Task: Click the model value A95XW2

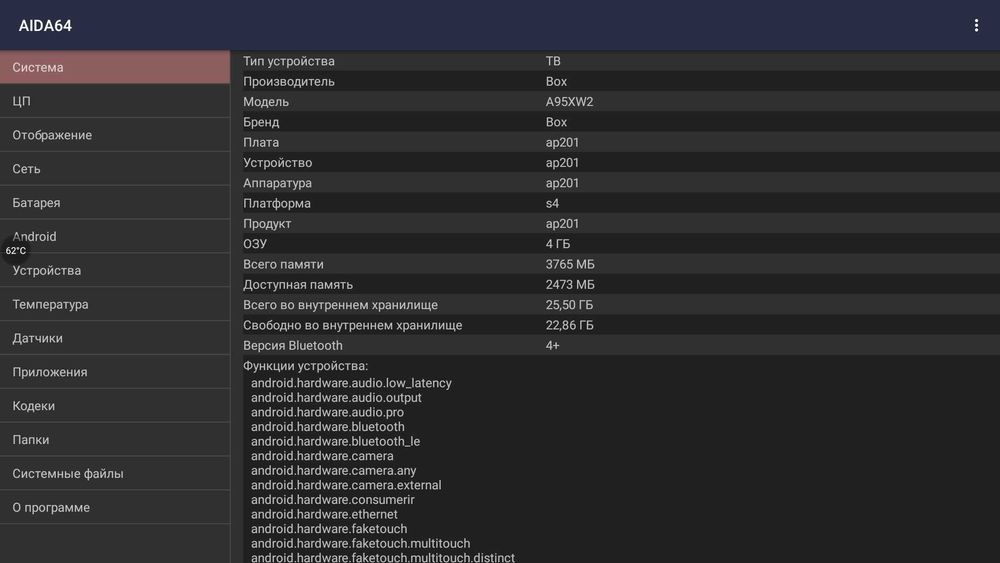Action: pos(569,101)
